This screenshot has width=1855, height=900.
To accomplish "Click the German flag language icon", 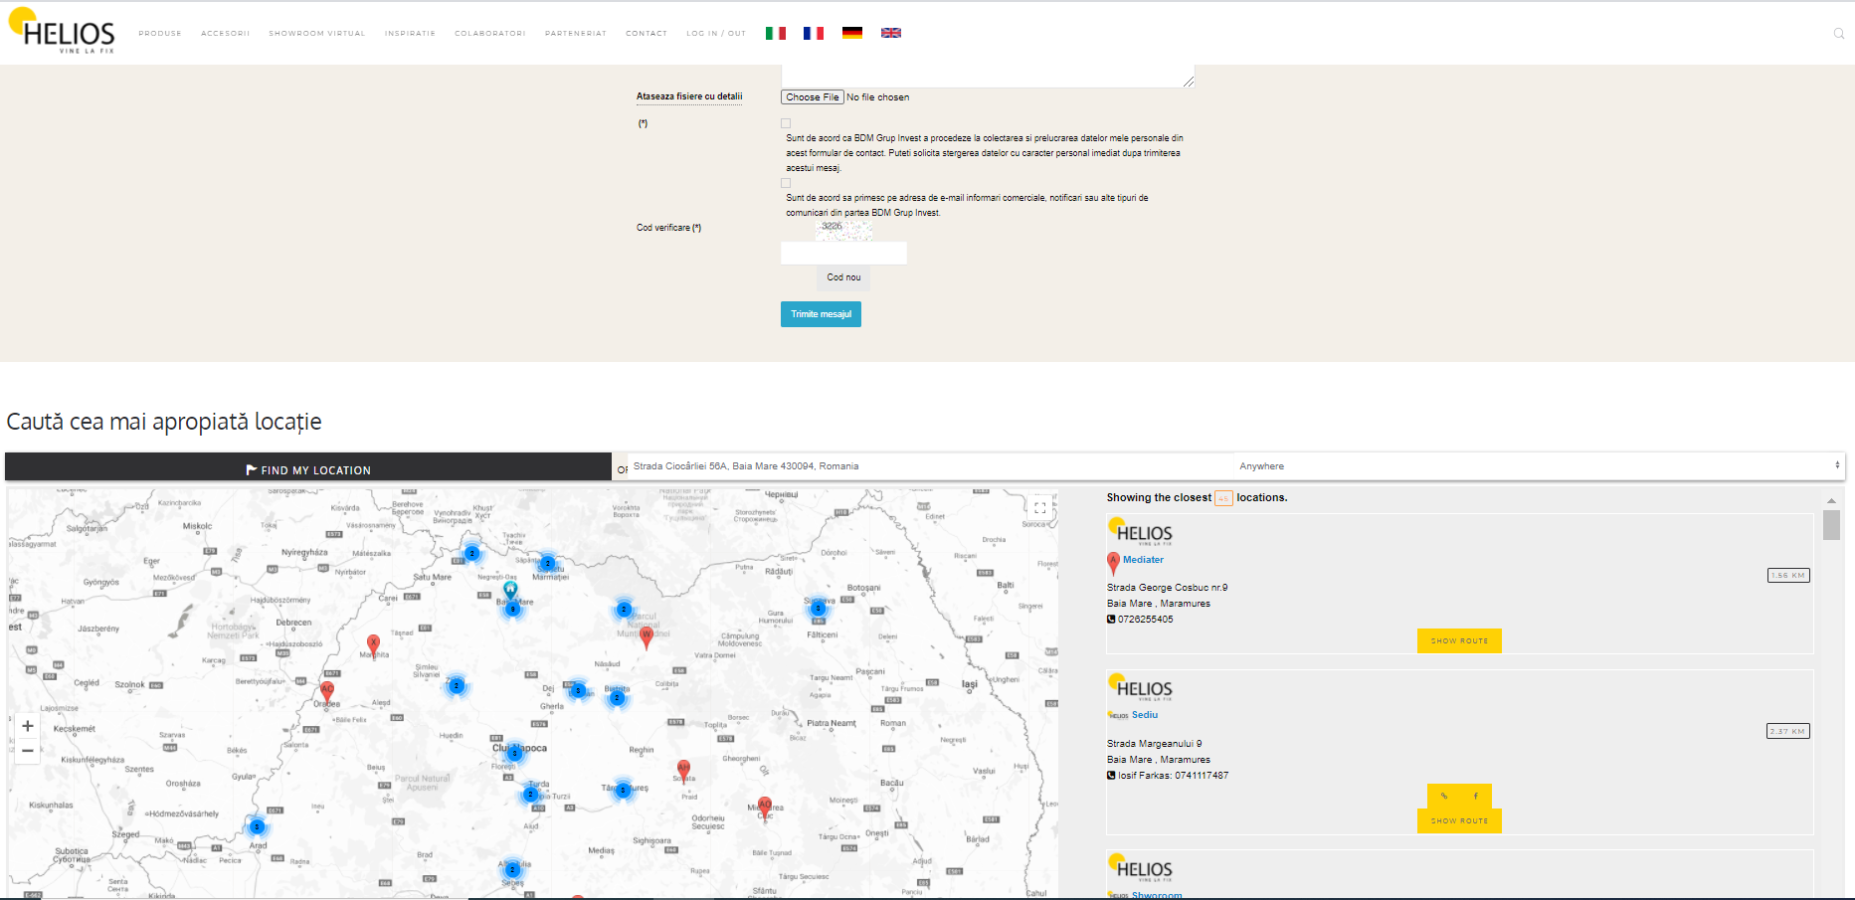I will 852,33.
